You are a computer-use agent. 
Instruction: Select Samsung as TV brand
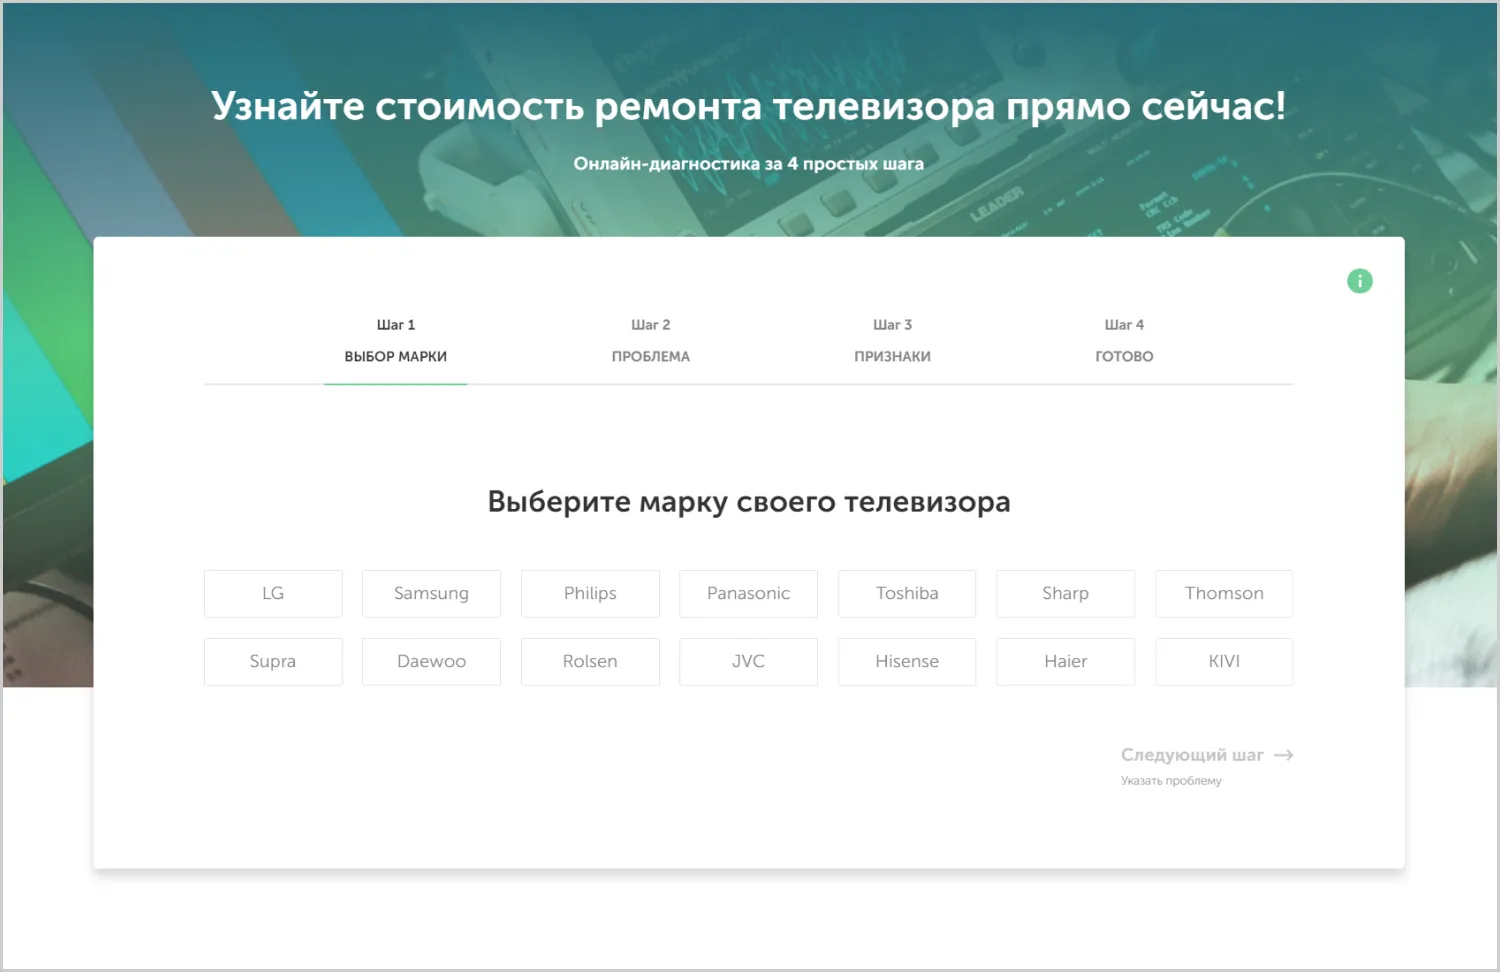coord(431,594)
